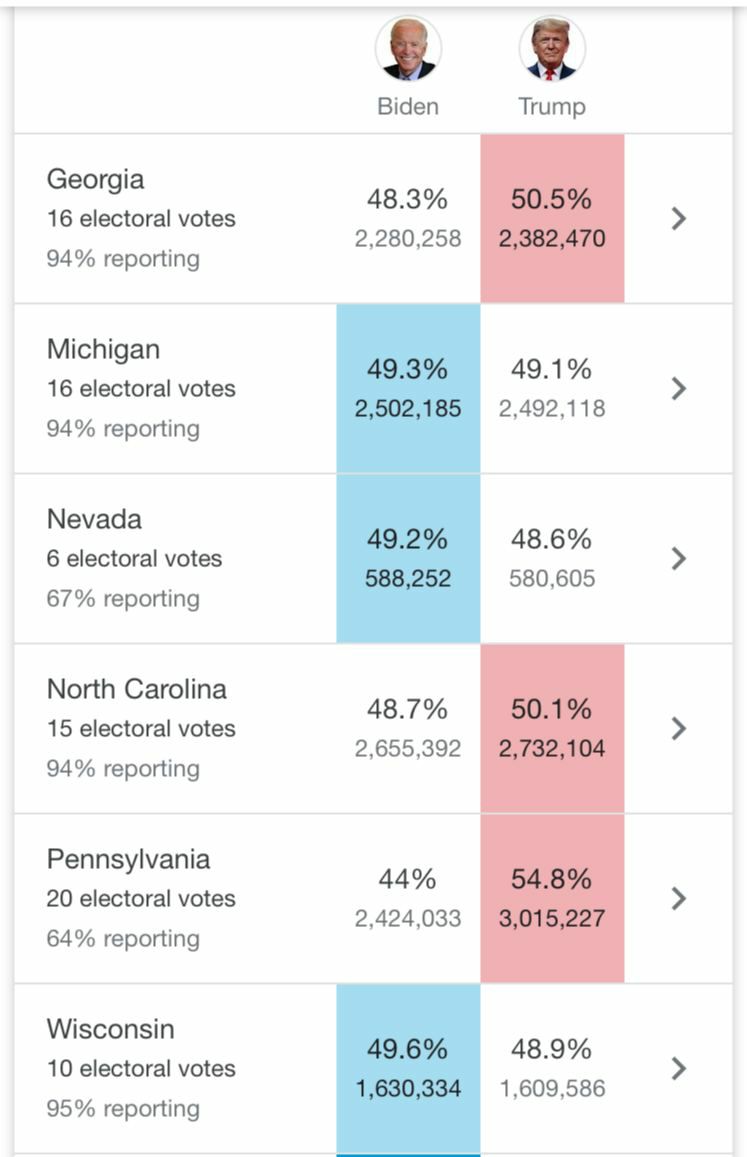Open the Georgia state name link
This screenshot has width=747, height=1157.
[x=96, y=180]
